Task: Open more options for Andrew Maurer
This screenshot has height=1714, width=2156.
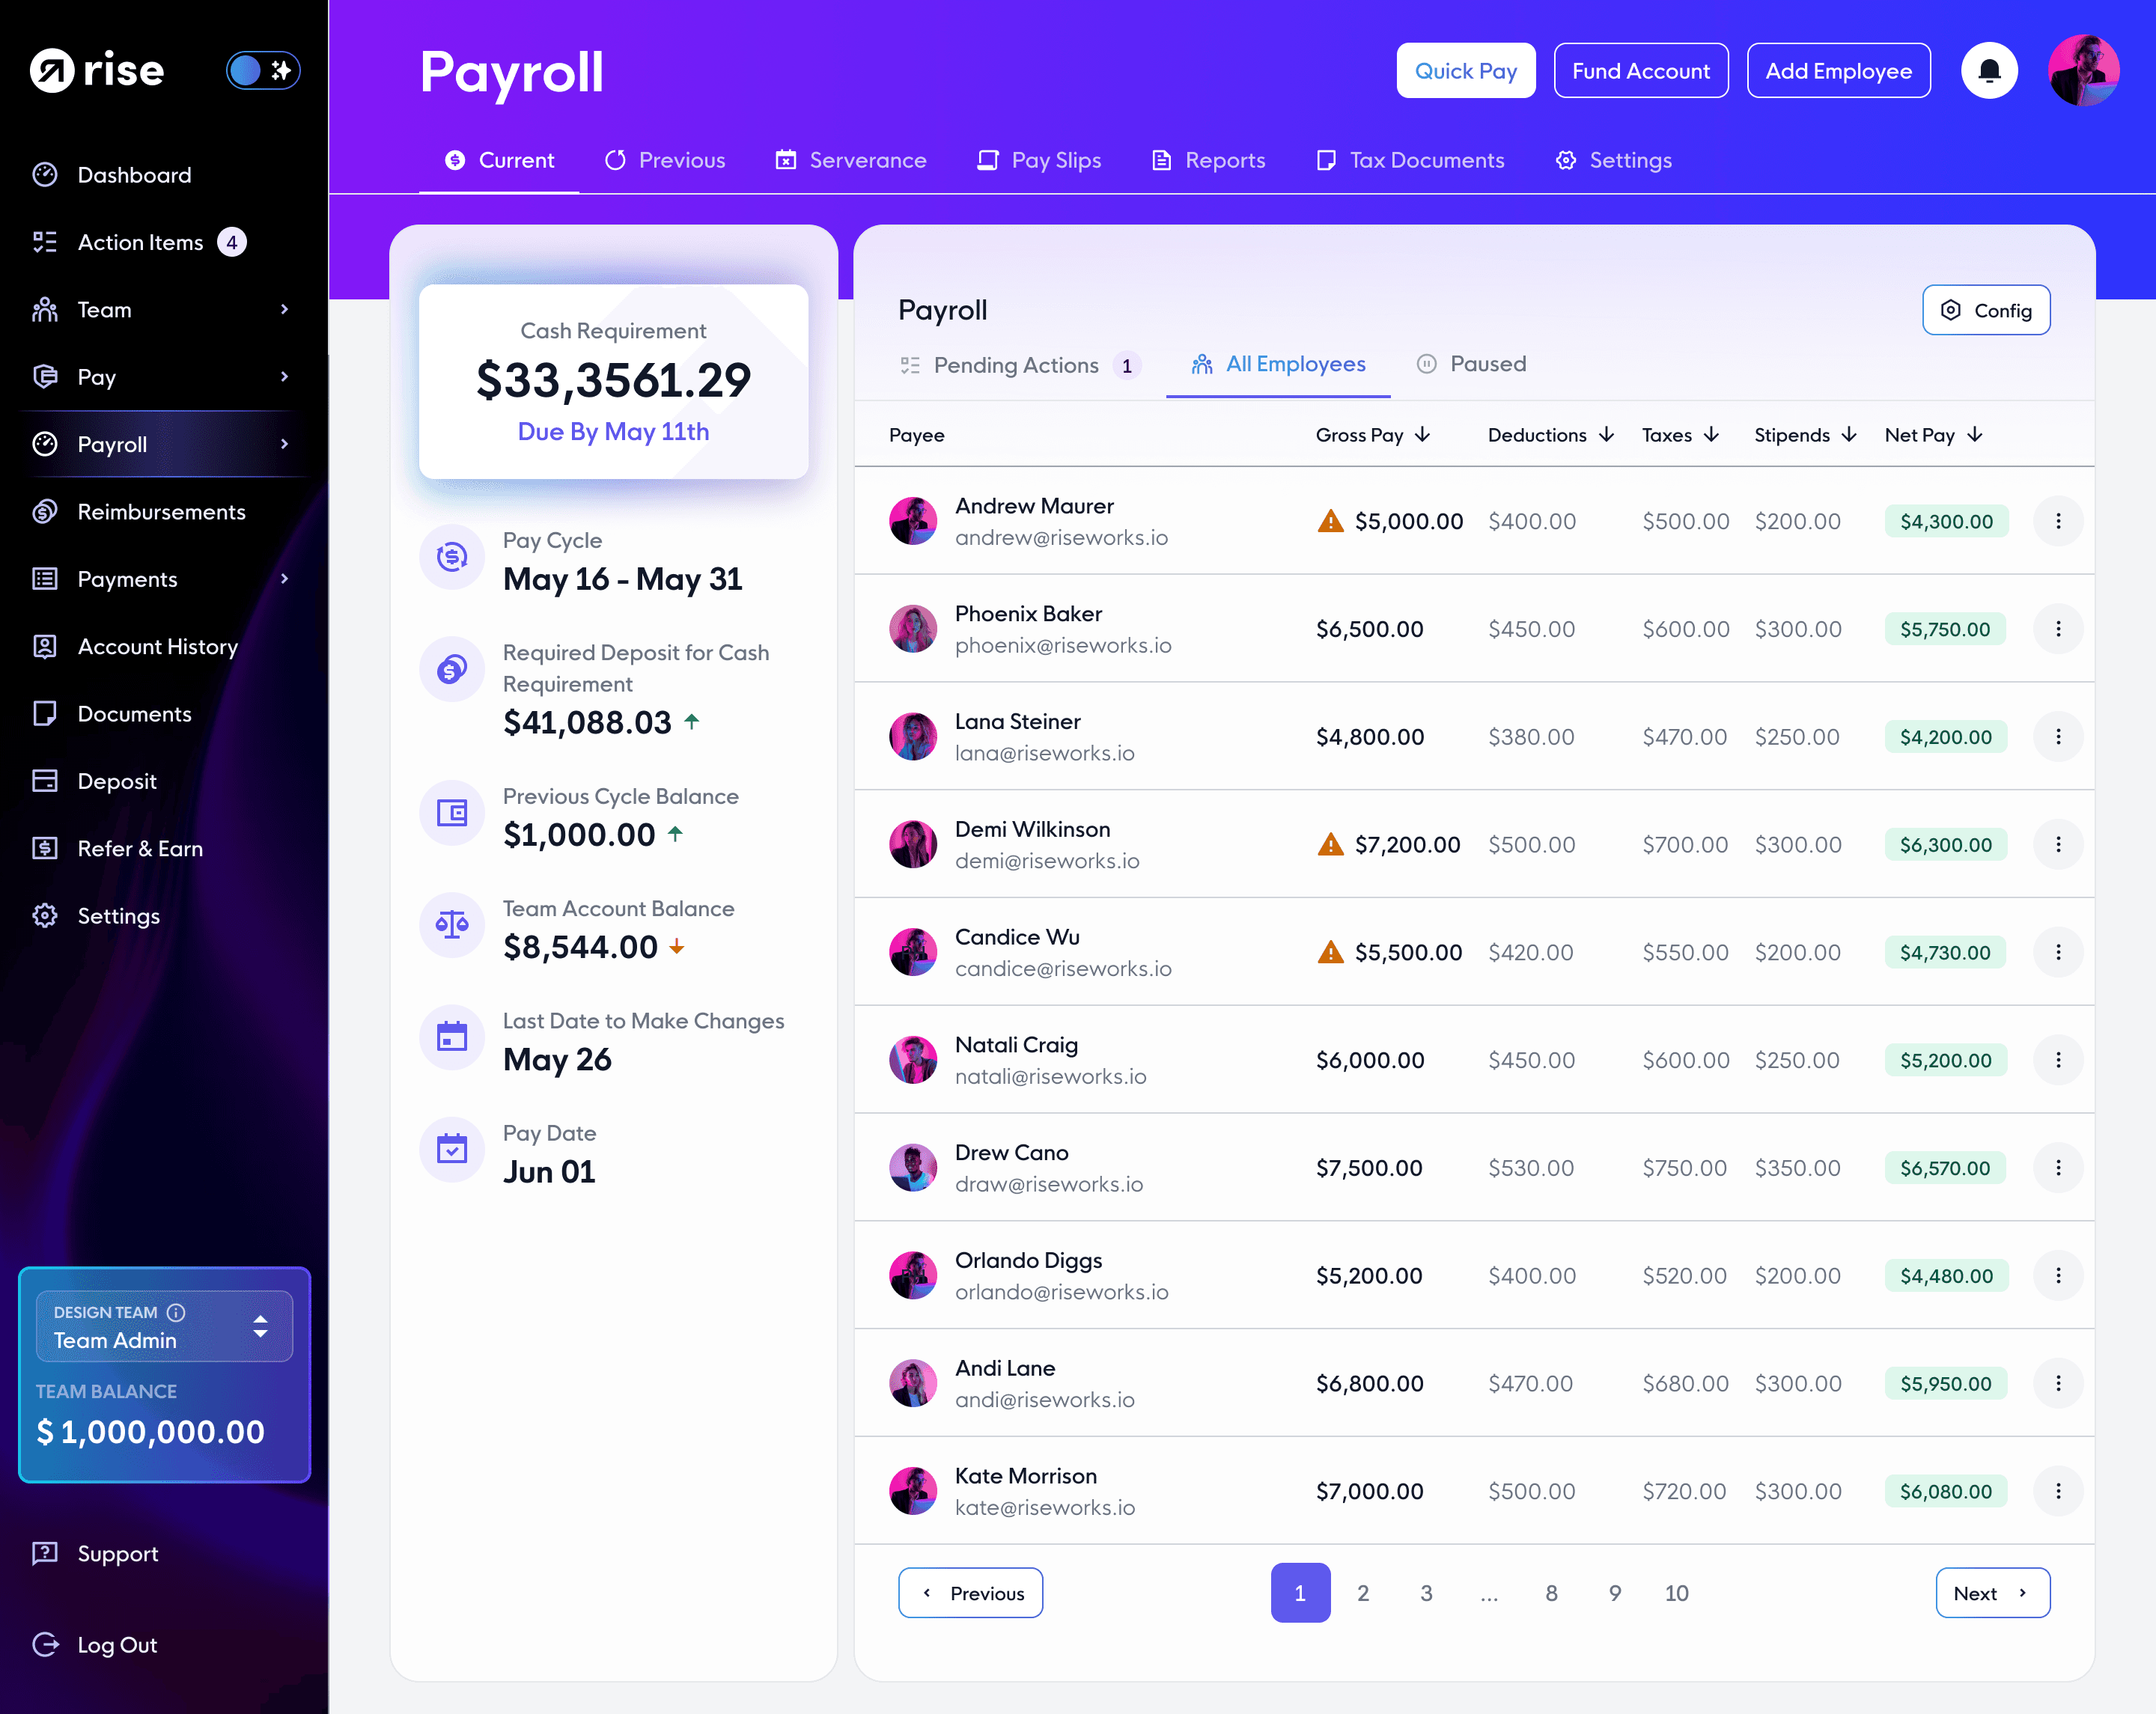Action: 2057,521
